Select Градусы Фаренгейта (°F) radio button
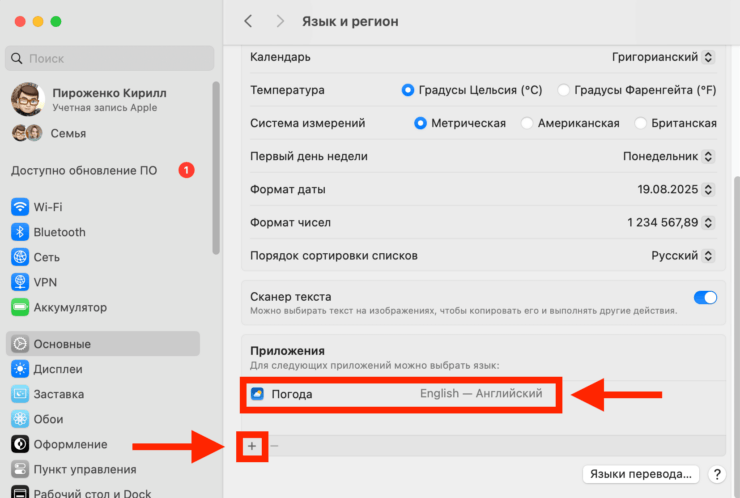The image size is (740, 498). (564, 90)
